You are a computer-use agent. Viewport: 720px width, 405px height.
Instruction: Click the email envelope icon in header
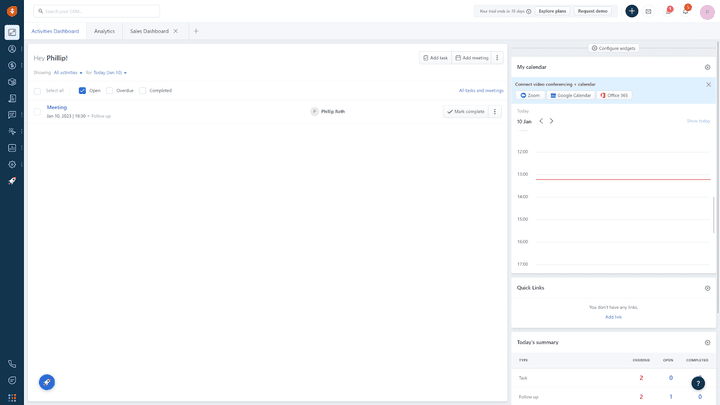click(x=648, y=11)
